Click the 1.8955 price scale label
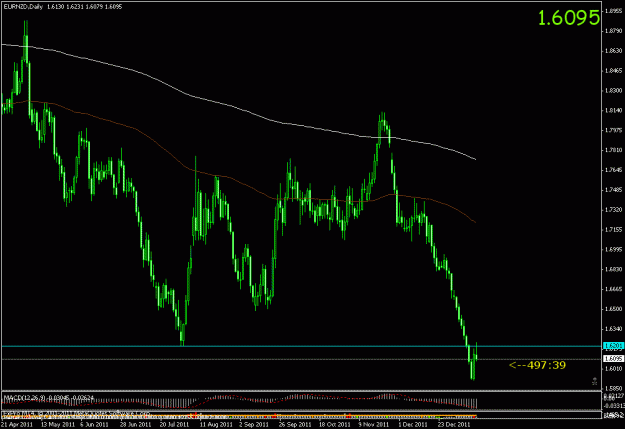Screen dimensions: 625x429 pos(614,11)
